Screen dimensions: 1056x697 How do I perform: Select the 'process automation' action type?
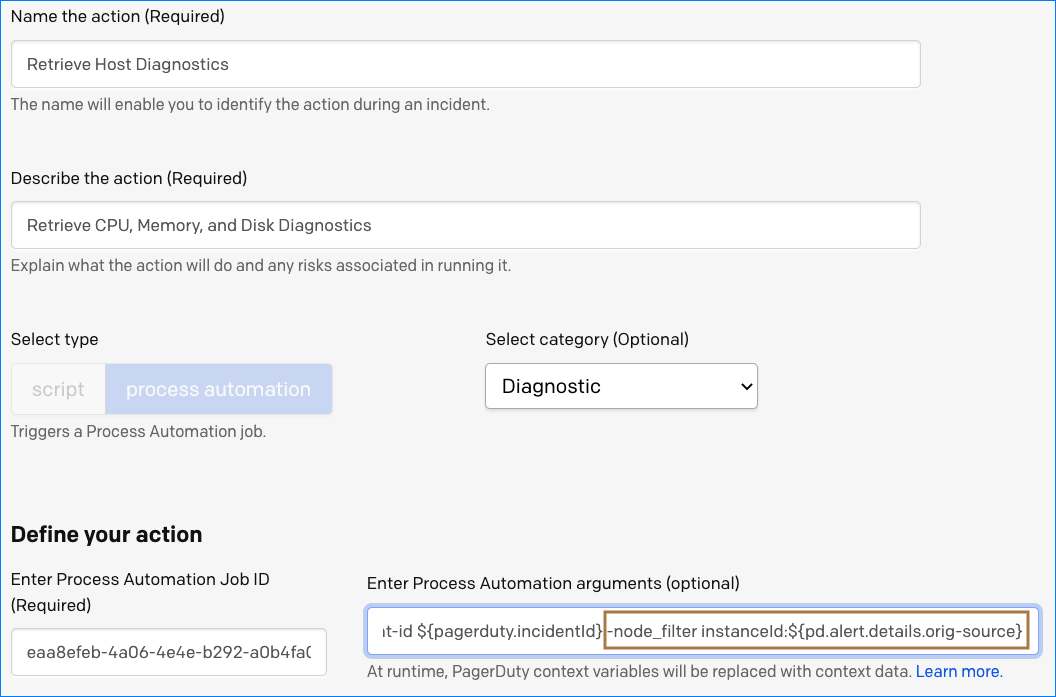(218, 389)
